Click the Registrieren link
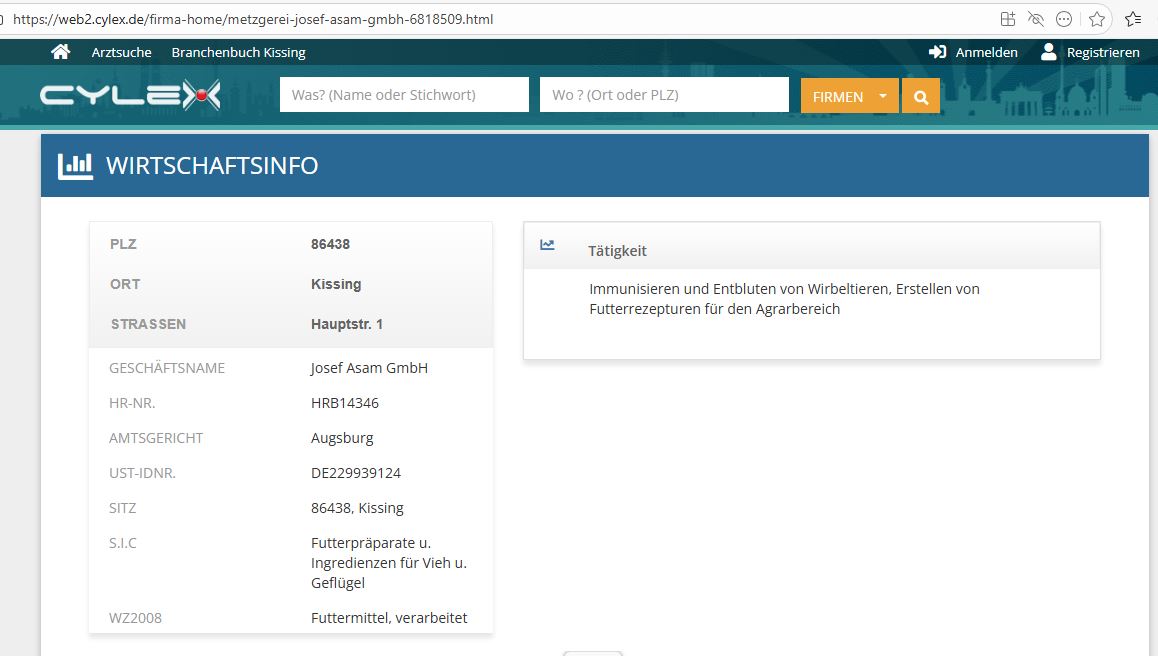This screenshot has width=1158, height=656. 1103,52
